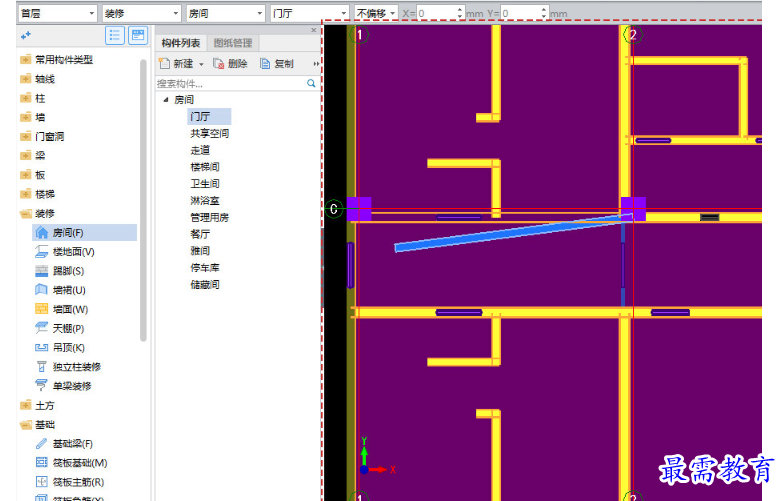783x501 pixels.
Task: Collapse the 房间 tree node
Action: [x=166, y=100]
